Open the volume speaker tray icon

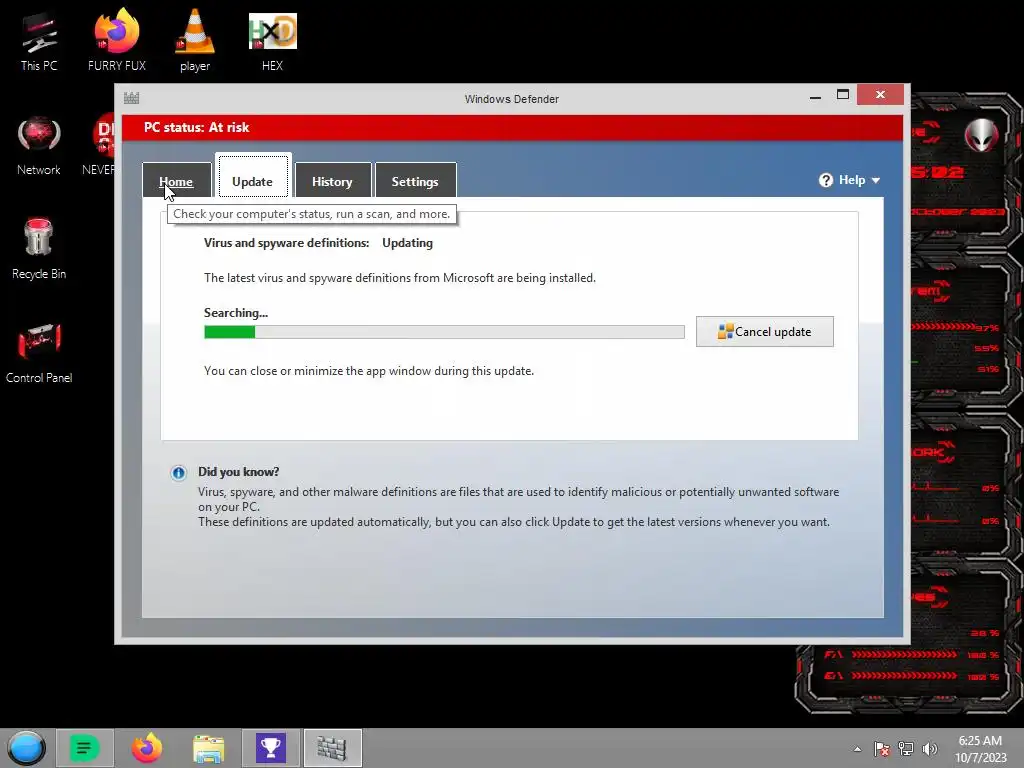pyautogui.click(x=930, y=749)
